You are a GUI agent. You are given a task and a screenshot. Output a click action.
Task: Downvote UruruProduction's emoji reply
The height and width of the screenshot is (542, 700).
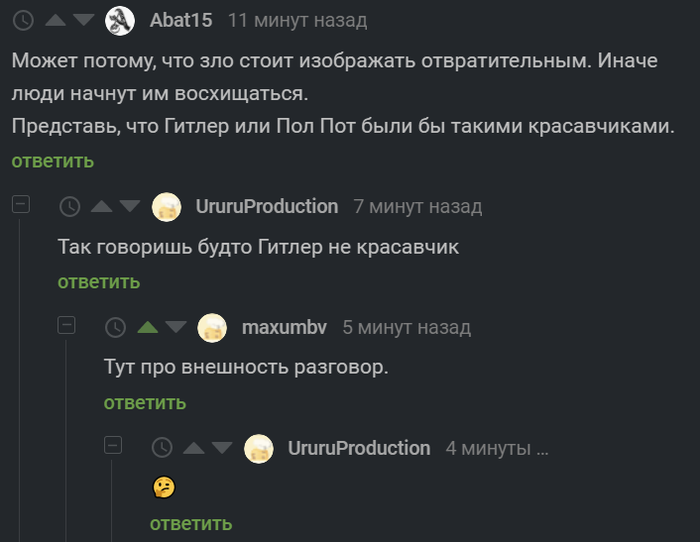[222, 448]
